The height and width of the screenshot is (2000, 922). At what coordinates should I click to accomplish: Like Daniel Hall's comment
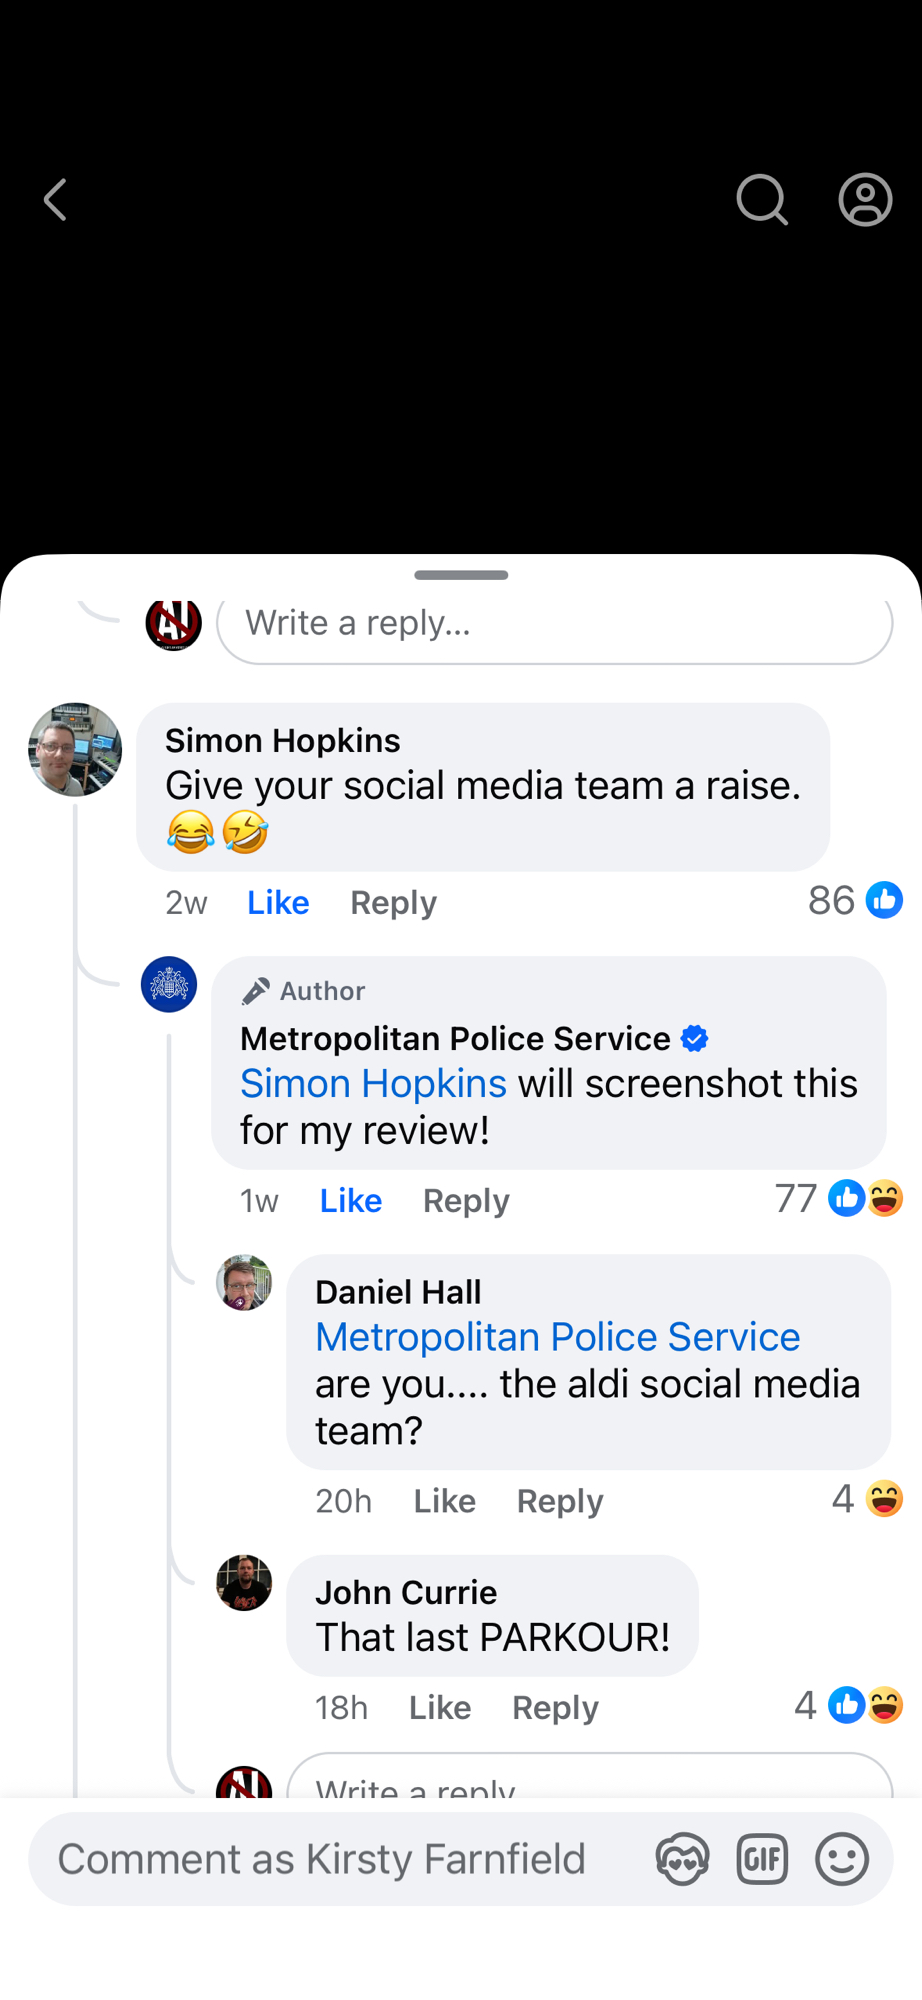445,1501
